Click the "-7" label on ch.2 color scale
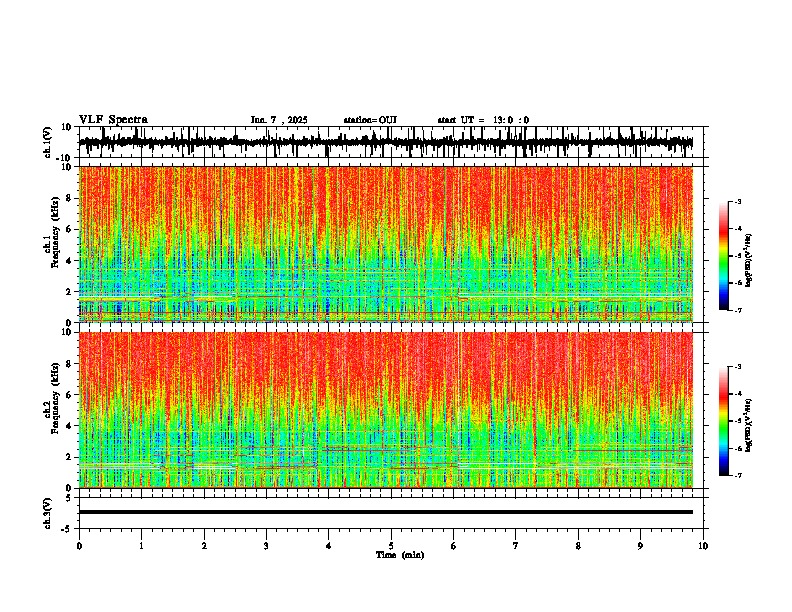 [x=737, y=475]
